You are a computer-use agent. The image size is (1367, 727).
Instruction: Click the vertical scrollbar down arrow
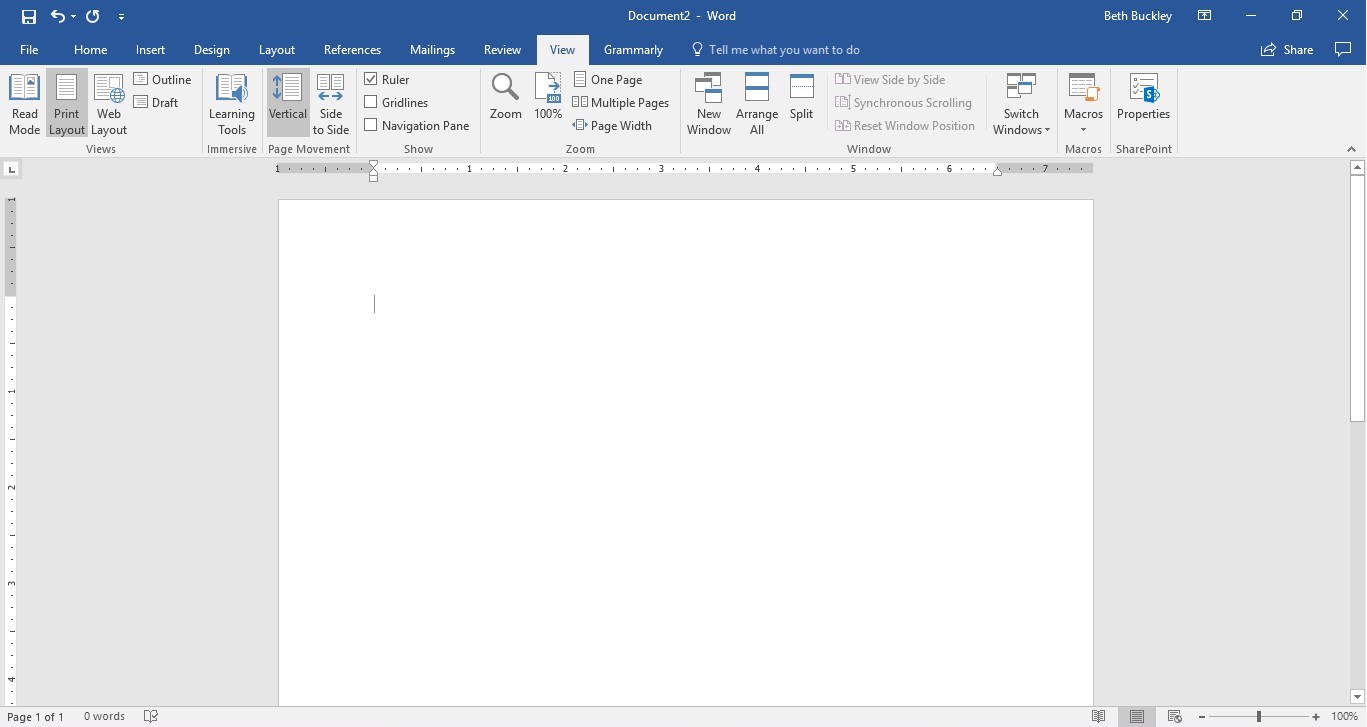pos(1357,697)
